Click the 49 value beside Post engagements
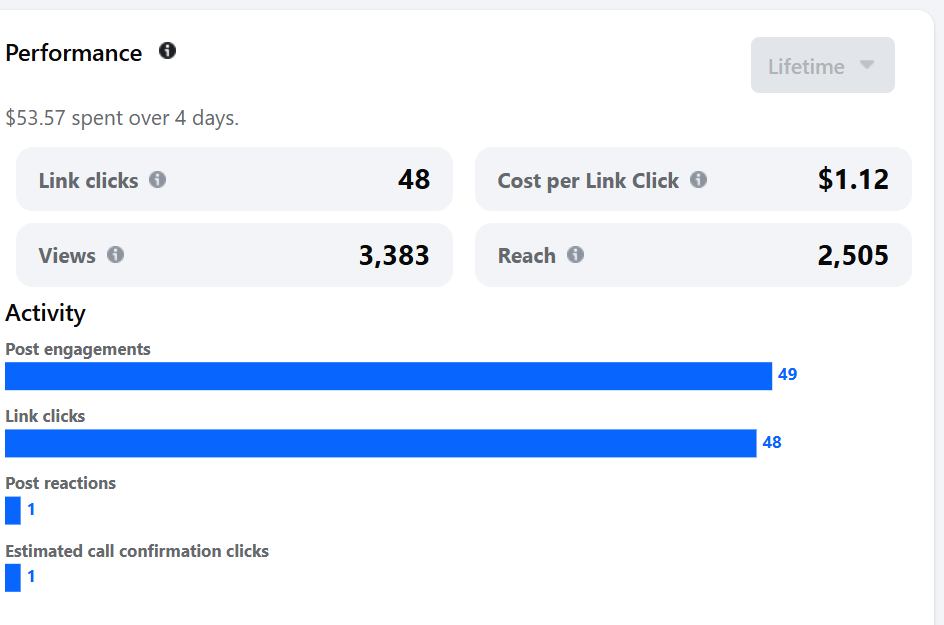944x625 pixels. tap(787, 374)
